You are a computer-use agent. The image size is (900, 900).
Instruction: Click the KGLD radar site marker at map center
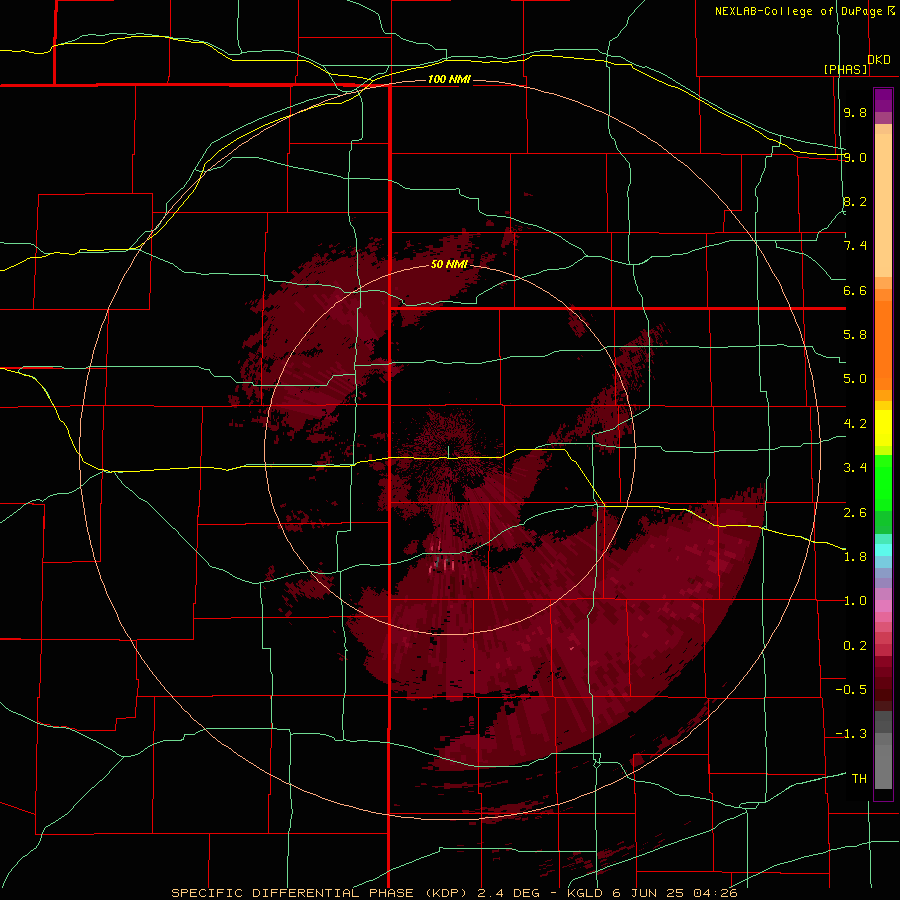point(448,452)
